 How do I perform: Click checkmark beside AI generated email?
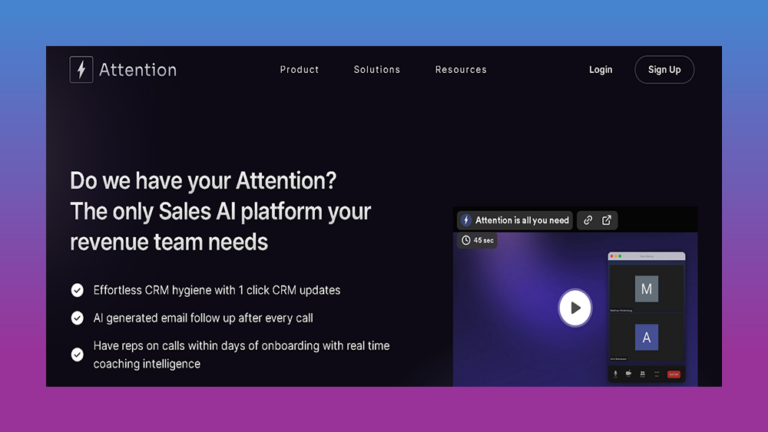tap(77, 318)
